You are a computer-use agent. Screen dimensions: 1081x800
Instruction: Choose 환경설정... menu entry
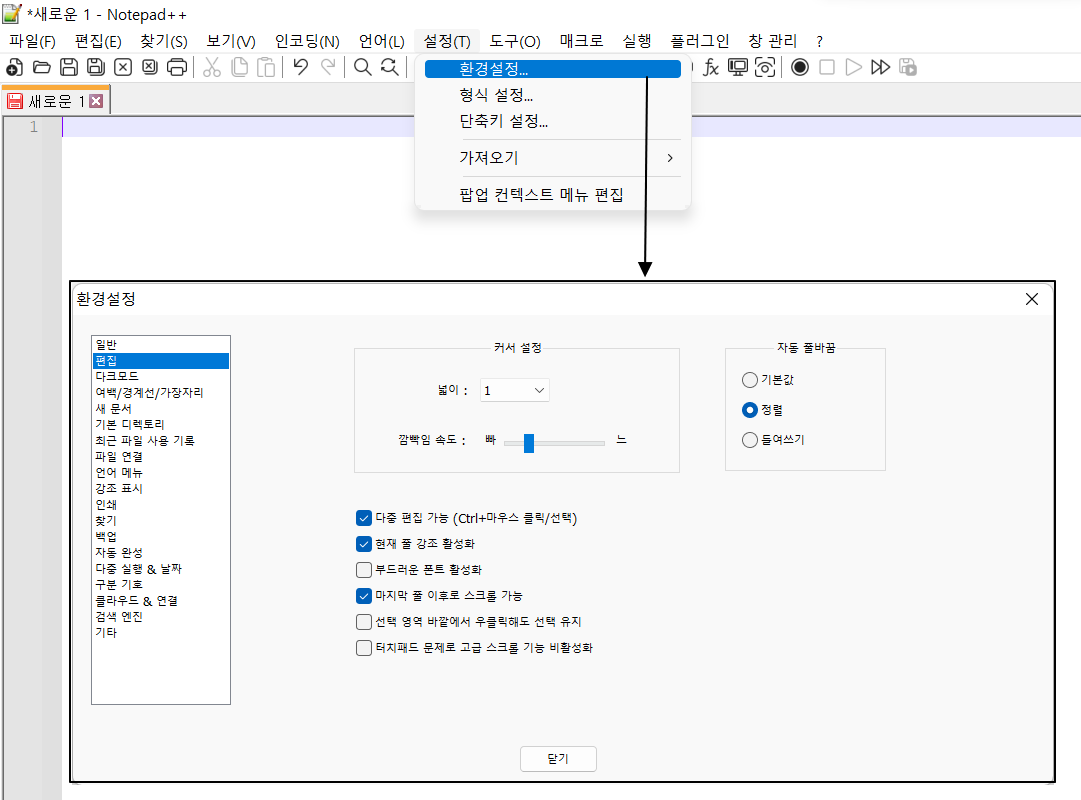pyautogui.click(x=553, y=69)
